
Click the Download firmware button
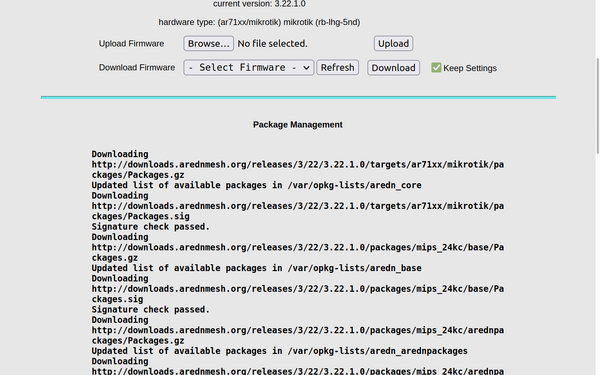[393, 68]
